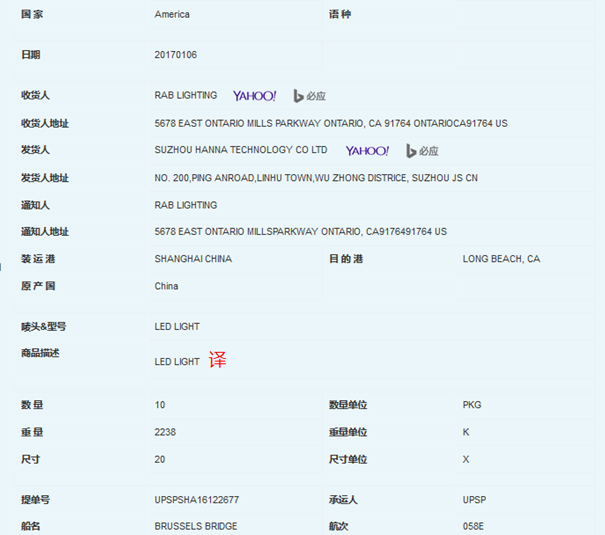Select date value 20170106
Image resolution: width=605 pixels, height=535 pixels.
176,55
